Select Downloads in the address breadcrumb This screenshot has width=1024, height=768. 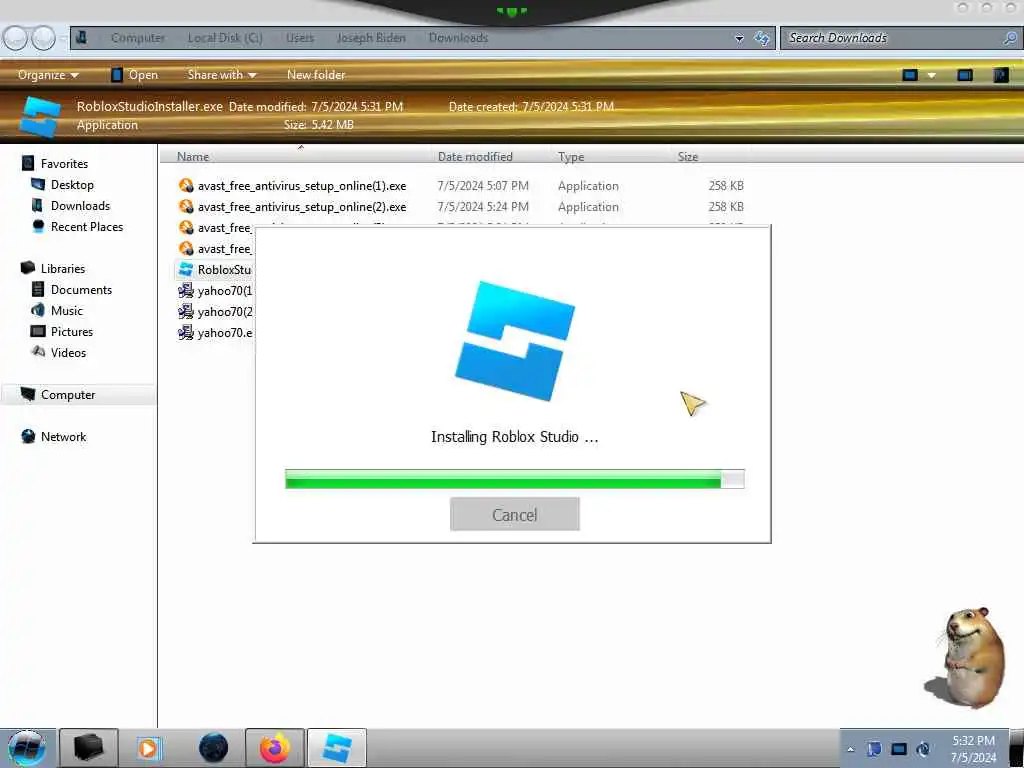coord(458,38)
